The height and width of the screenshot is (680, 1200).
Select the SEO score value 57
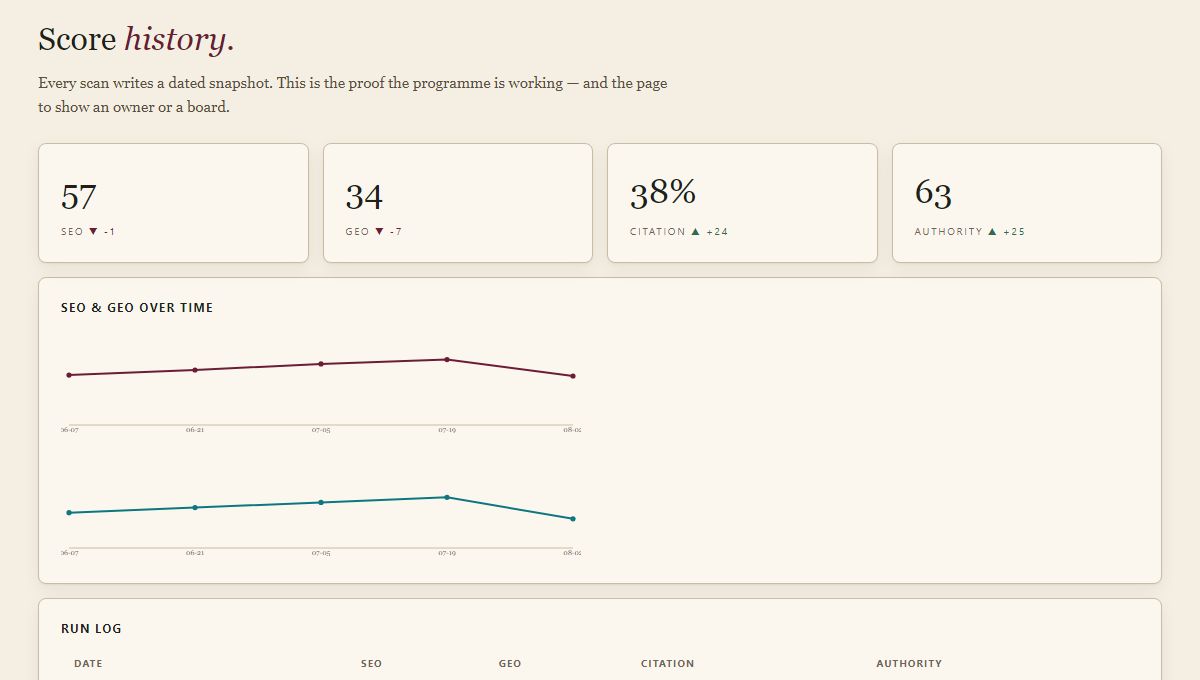79,197
